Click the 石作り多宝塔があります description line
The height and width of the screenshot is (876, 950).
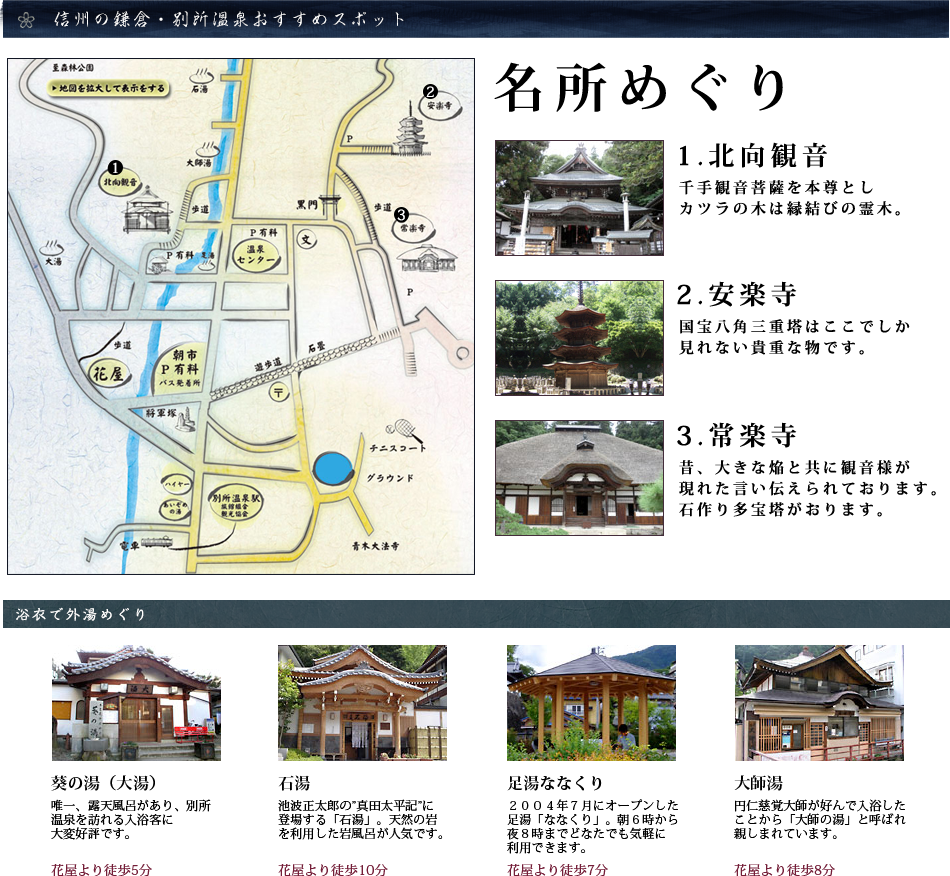point(782,510)
